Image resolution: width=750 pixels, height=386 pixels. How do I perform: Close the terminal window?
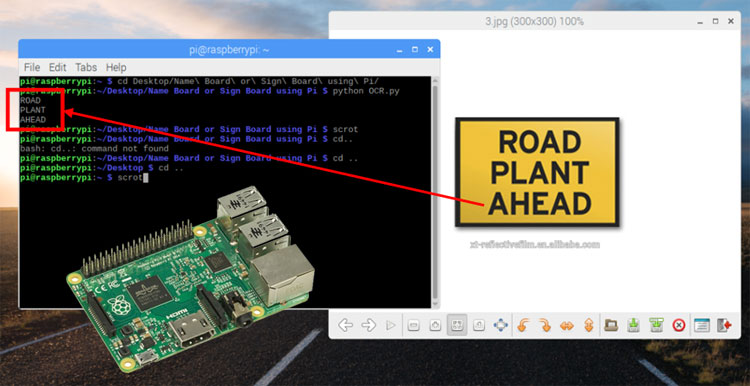(430, 49)
